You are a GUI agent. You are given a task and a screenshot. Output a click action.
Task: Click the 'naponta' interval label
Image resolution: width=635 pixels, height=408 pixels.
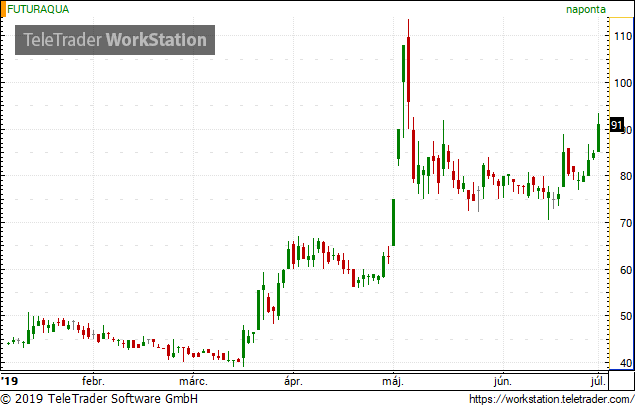(586, 9)
